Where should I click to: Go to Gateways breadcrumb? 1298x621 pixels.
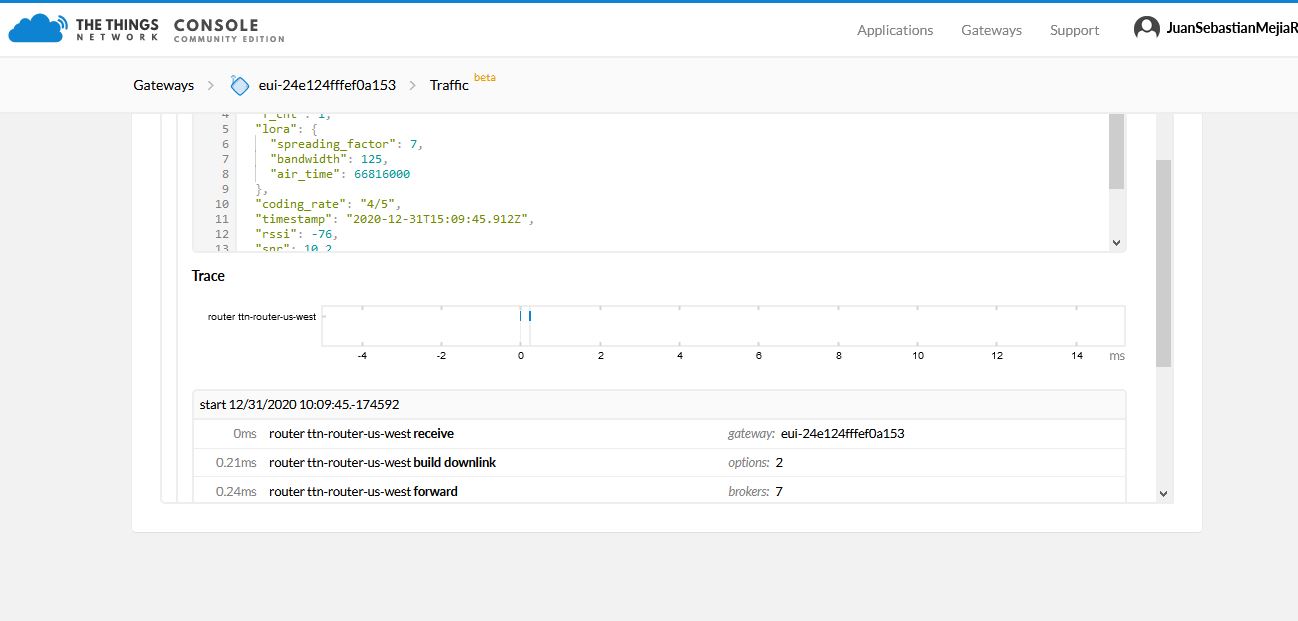click(x=163, y=85)
